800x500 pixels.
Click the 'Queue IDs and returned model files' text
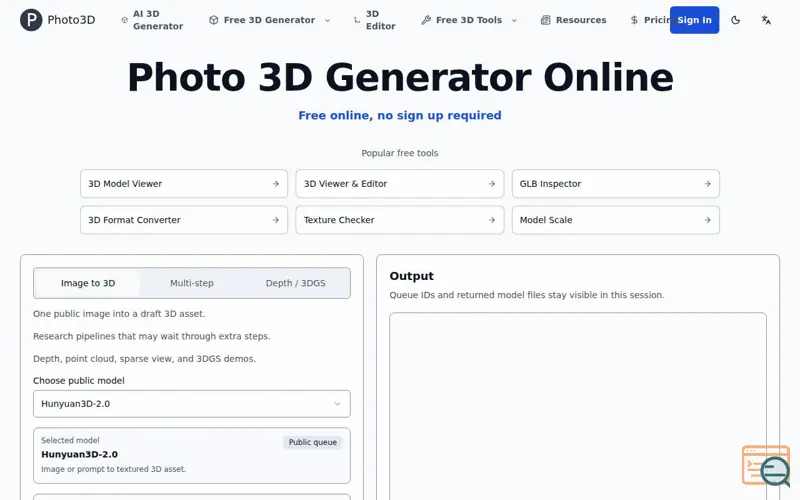pyautogui.click(x=527, y=295)
